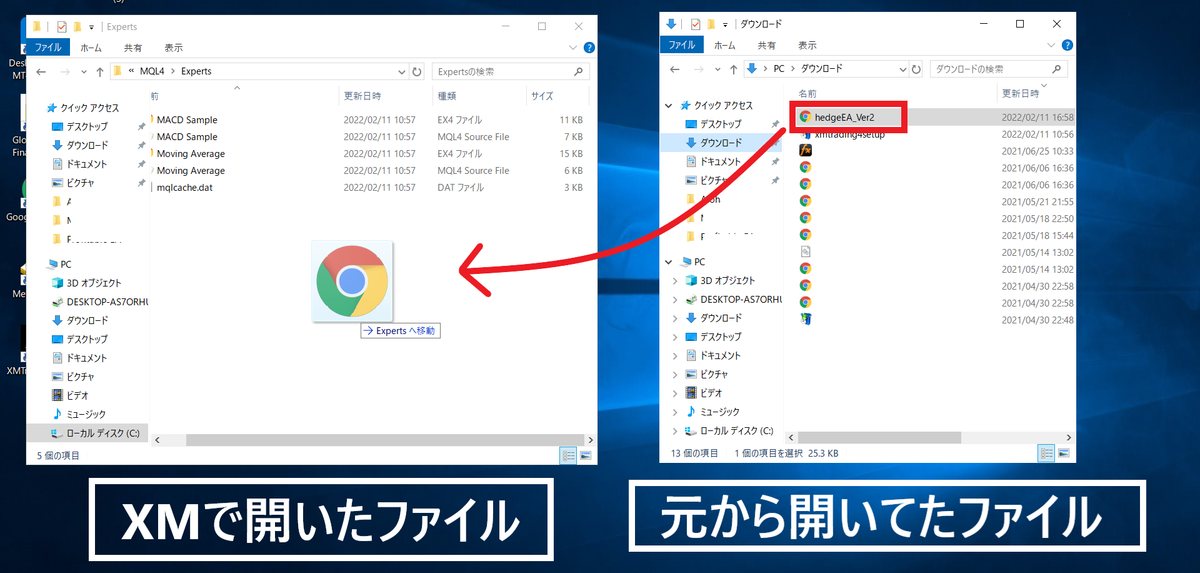
Task: Select the installer file dated 2021/04/30 22:48
Action: coord(805,319)
